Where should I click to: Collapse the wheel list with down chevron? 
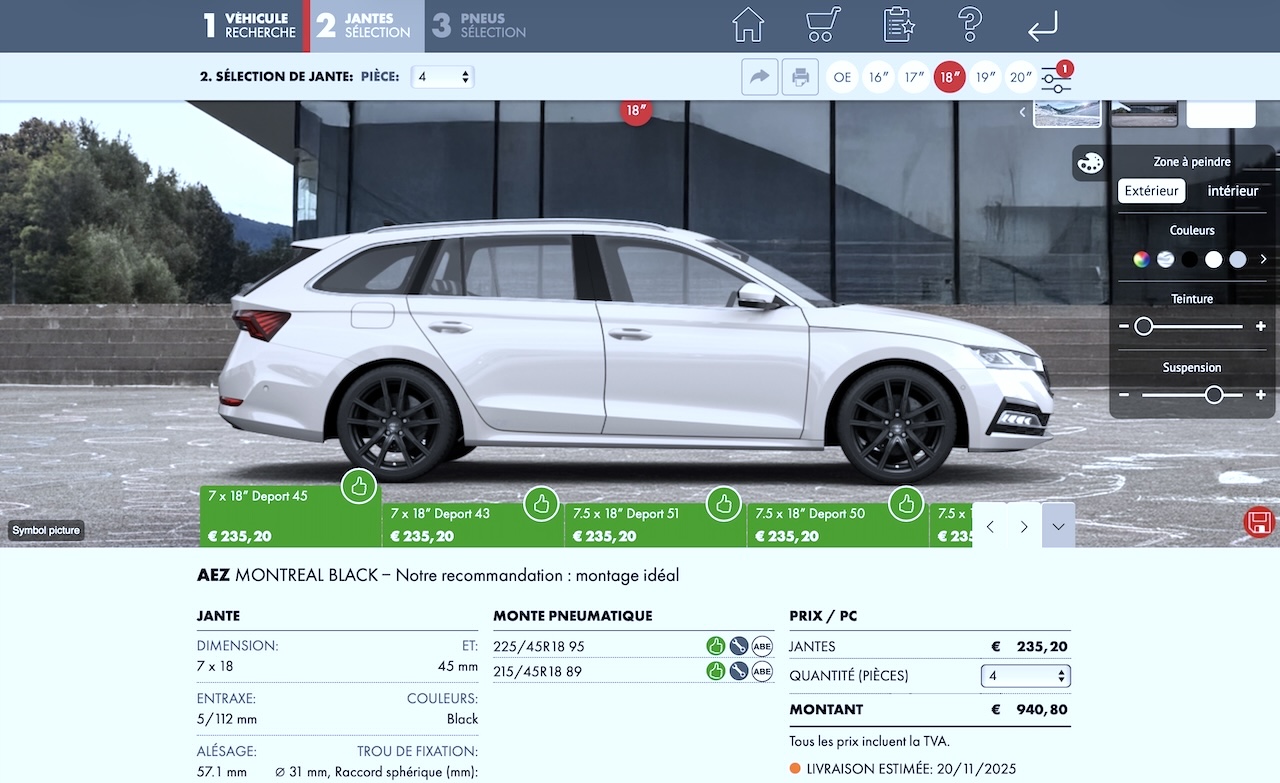(1058, 526)
